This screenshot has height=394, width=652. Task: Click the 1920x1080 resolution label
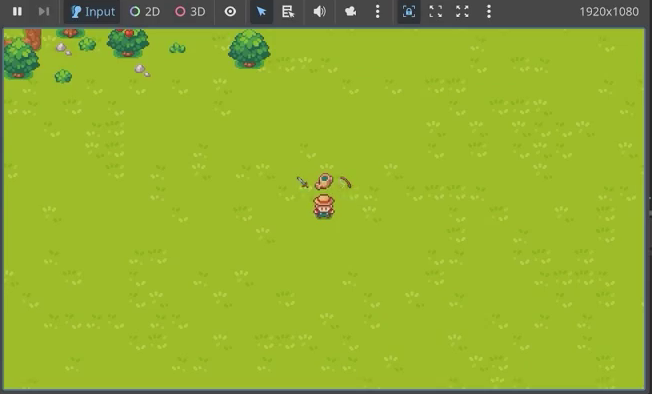click(x=609, y=12)
